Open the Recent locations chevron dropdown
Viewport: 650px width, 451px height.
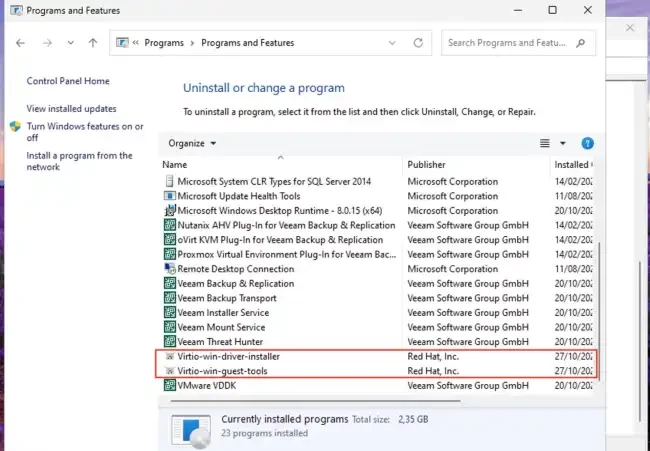(x=70, y=43)
